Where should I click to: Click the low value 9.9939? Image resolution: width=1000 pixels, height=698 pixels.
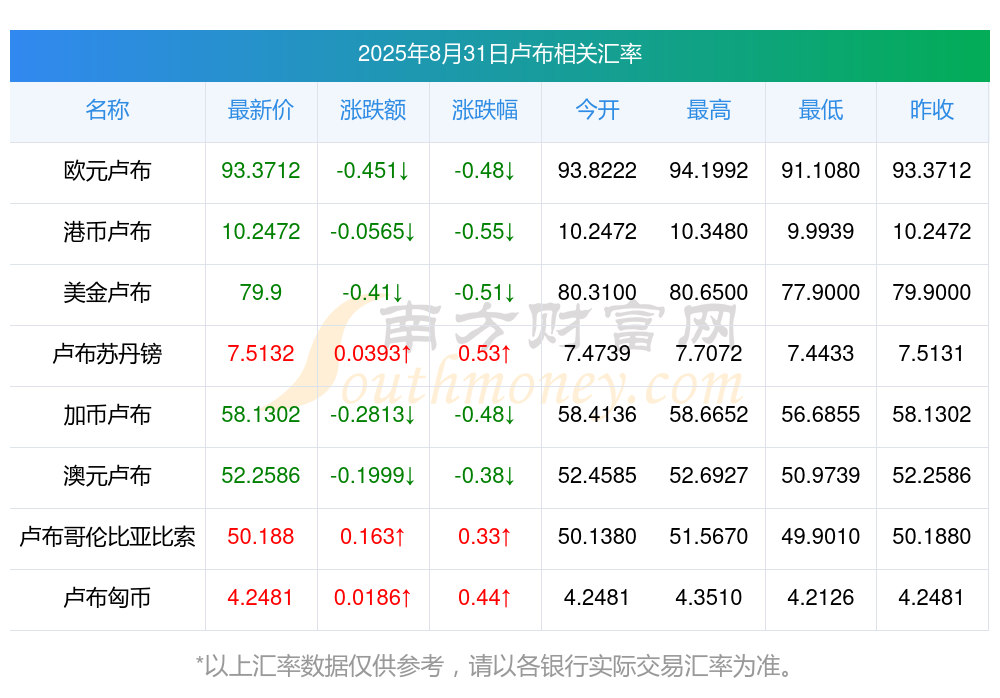pyautogui.click(x=821, y=232)
